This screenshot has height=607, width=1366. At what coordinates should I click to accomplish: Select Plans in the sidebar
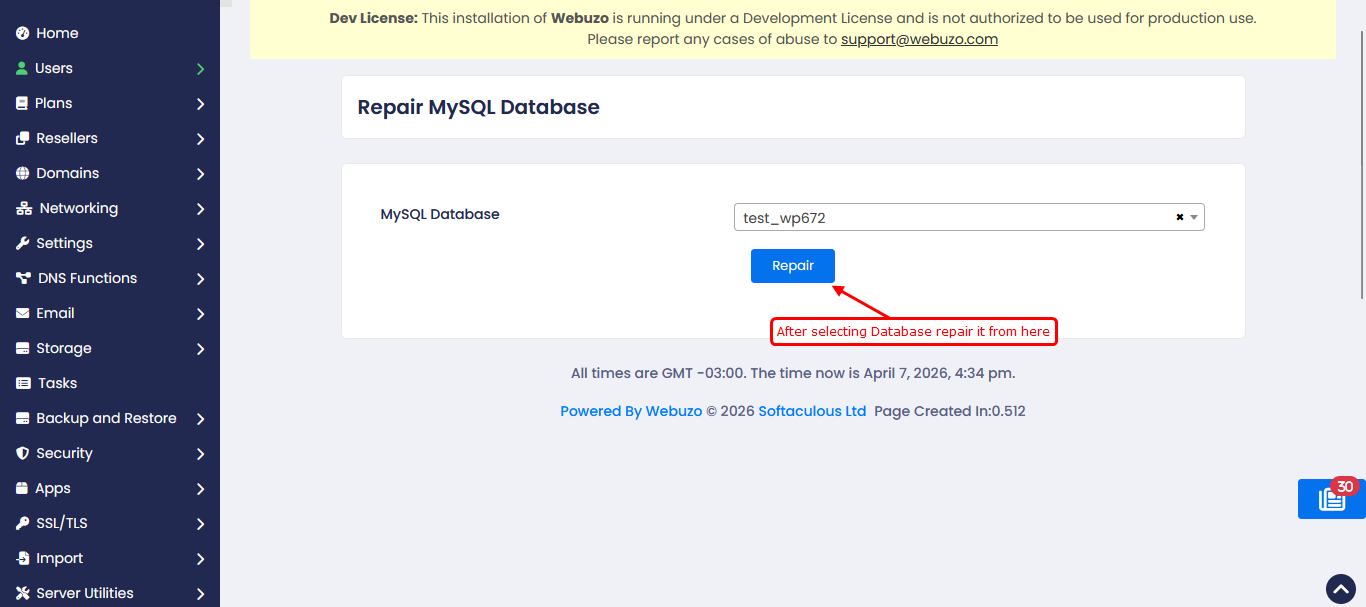point(54,103)
